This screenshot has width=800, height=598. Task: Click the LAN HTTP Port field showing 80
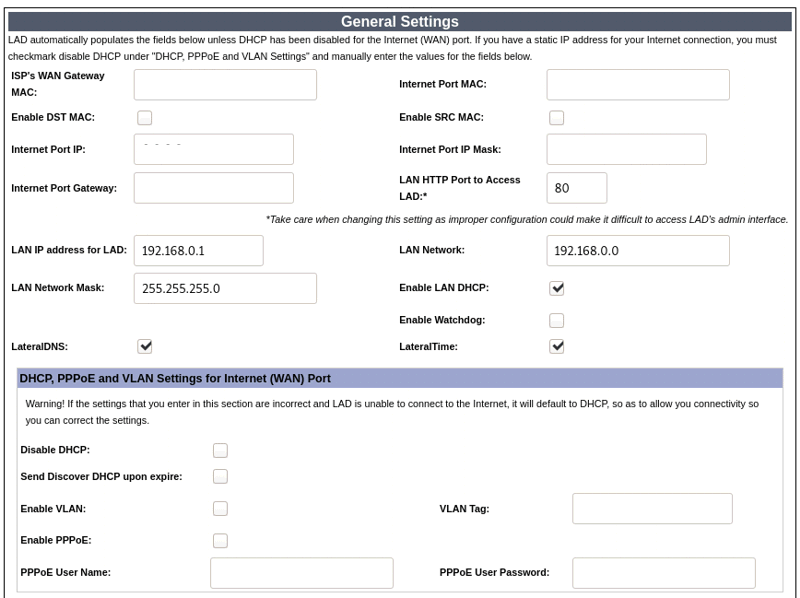click(x=577, y=188)
